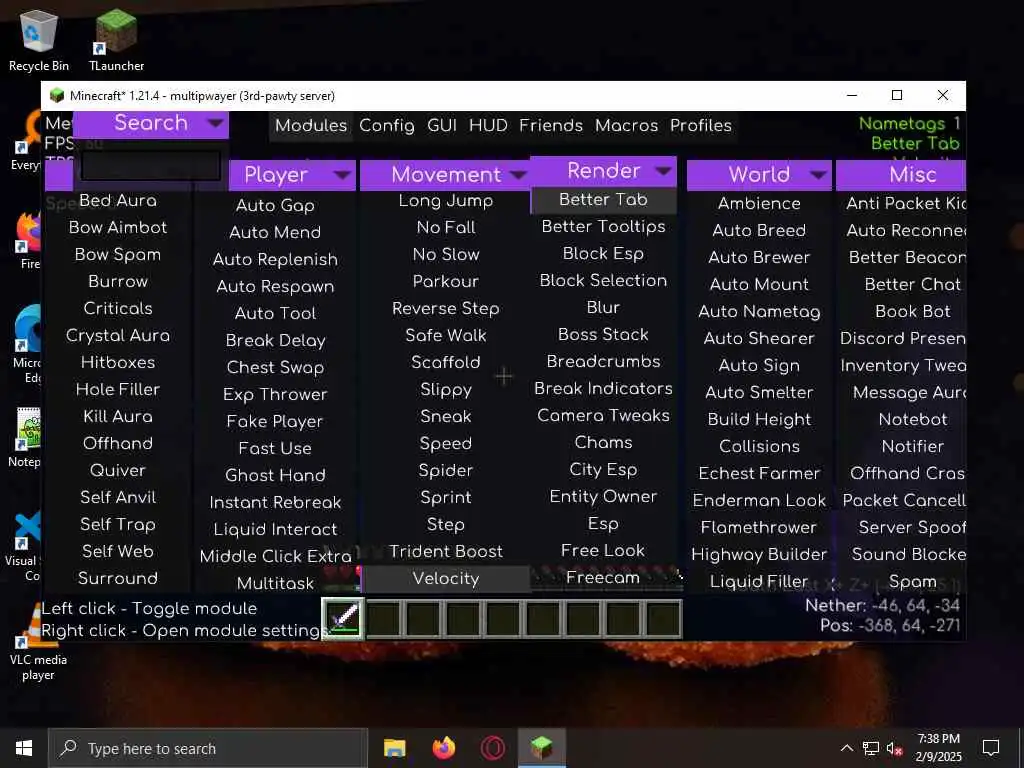Enable the Bow Aimbot module

click(x=118, y=227)
